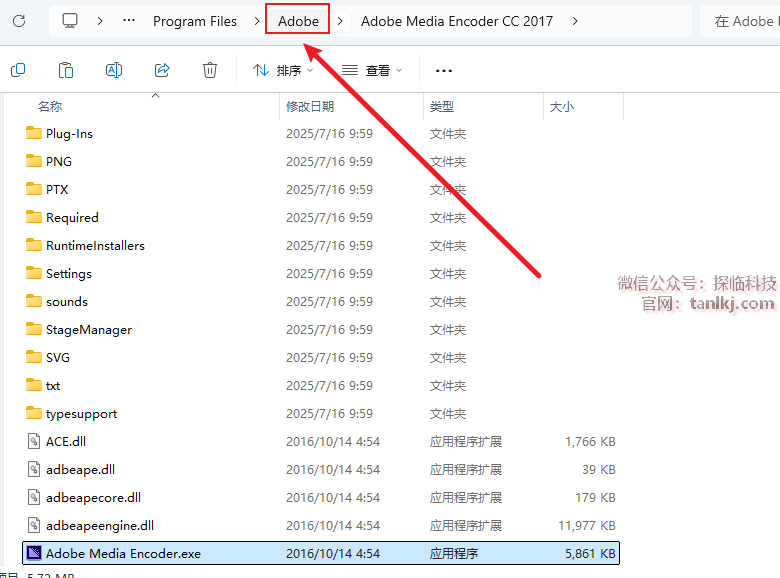Screen dimensions: 780x578
Task: Click the 39 KB size value
Action: click(x=599, y=469)
